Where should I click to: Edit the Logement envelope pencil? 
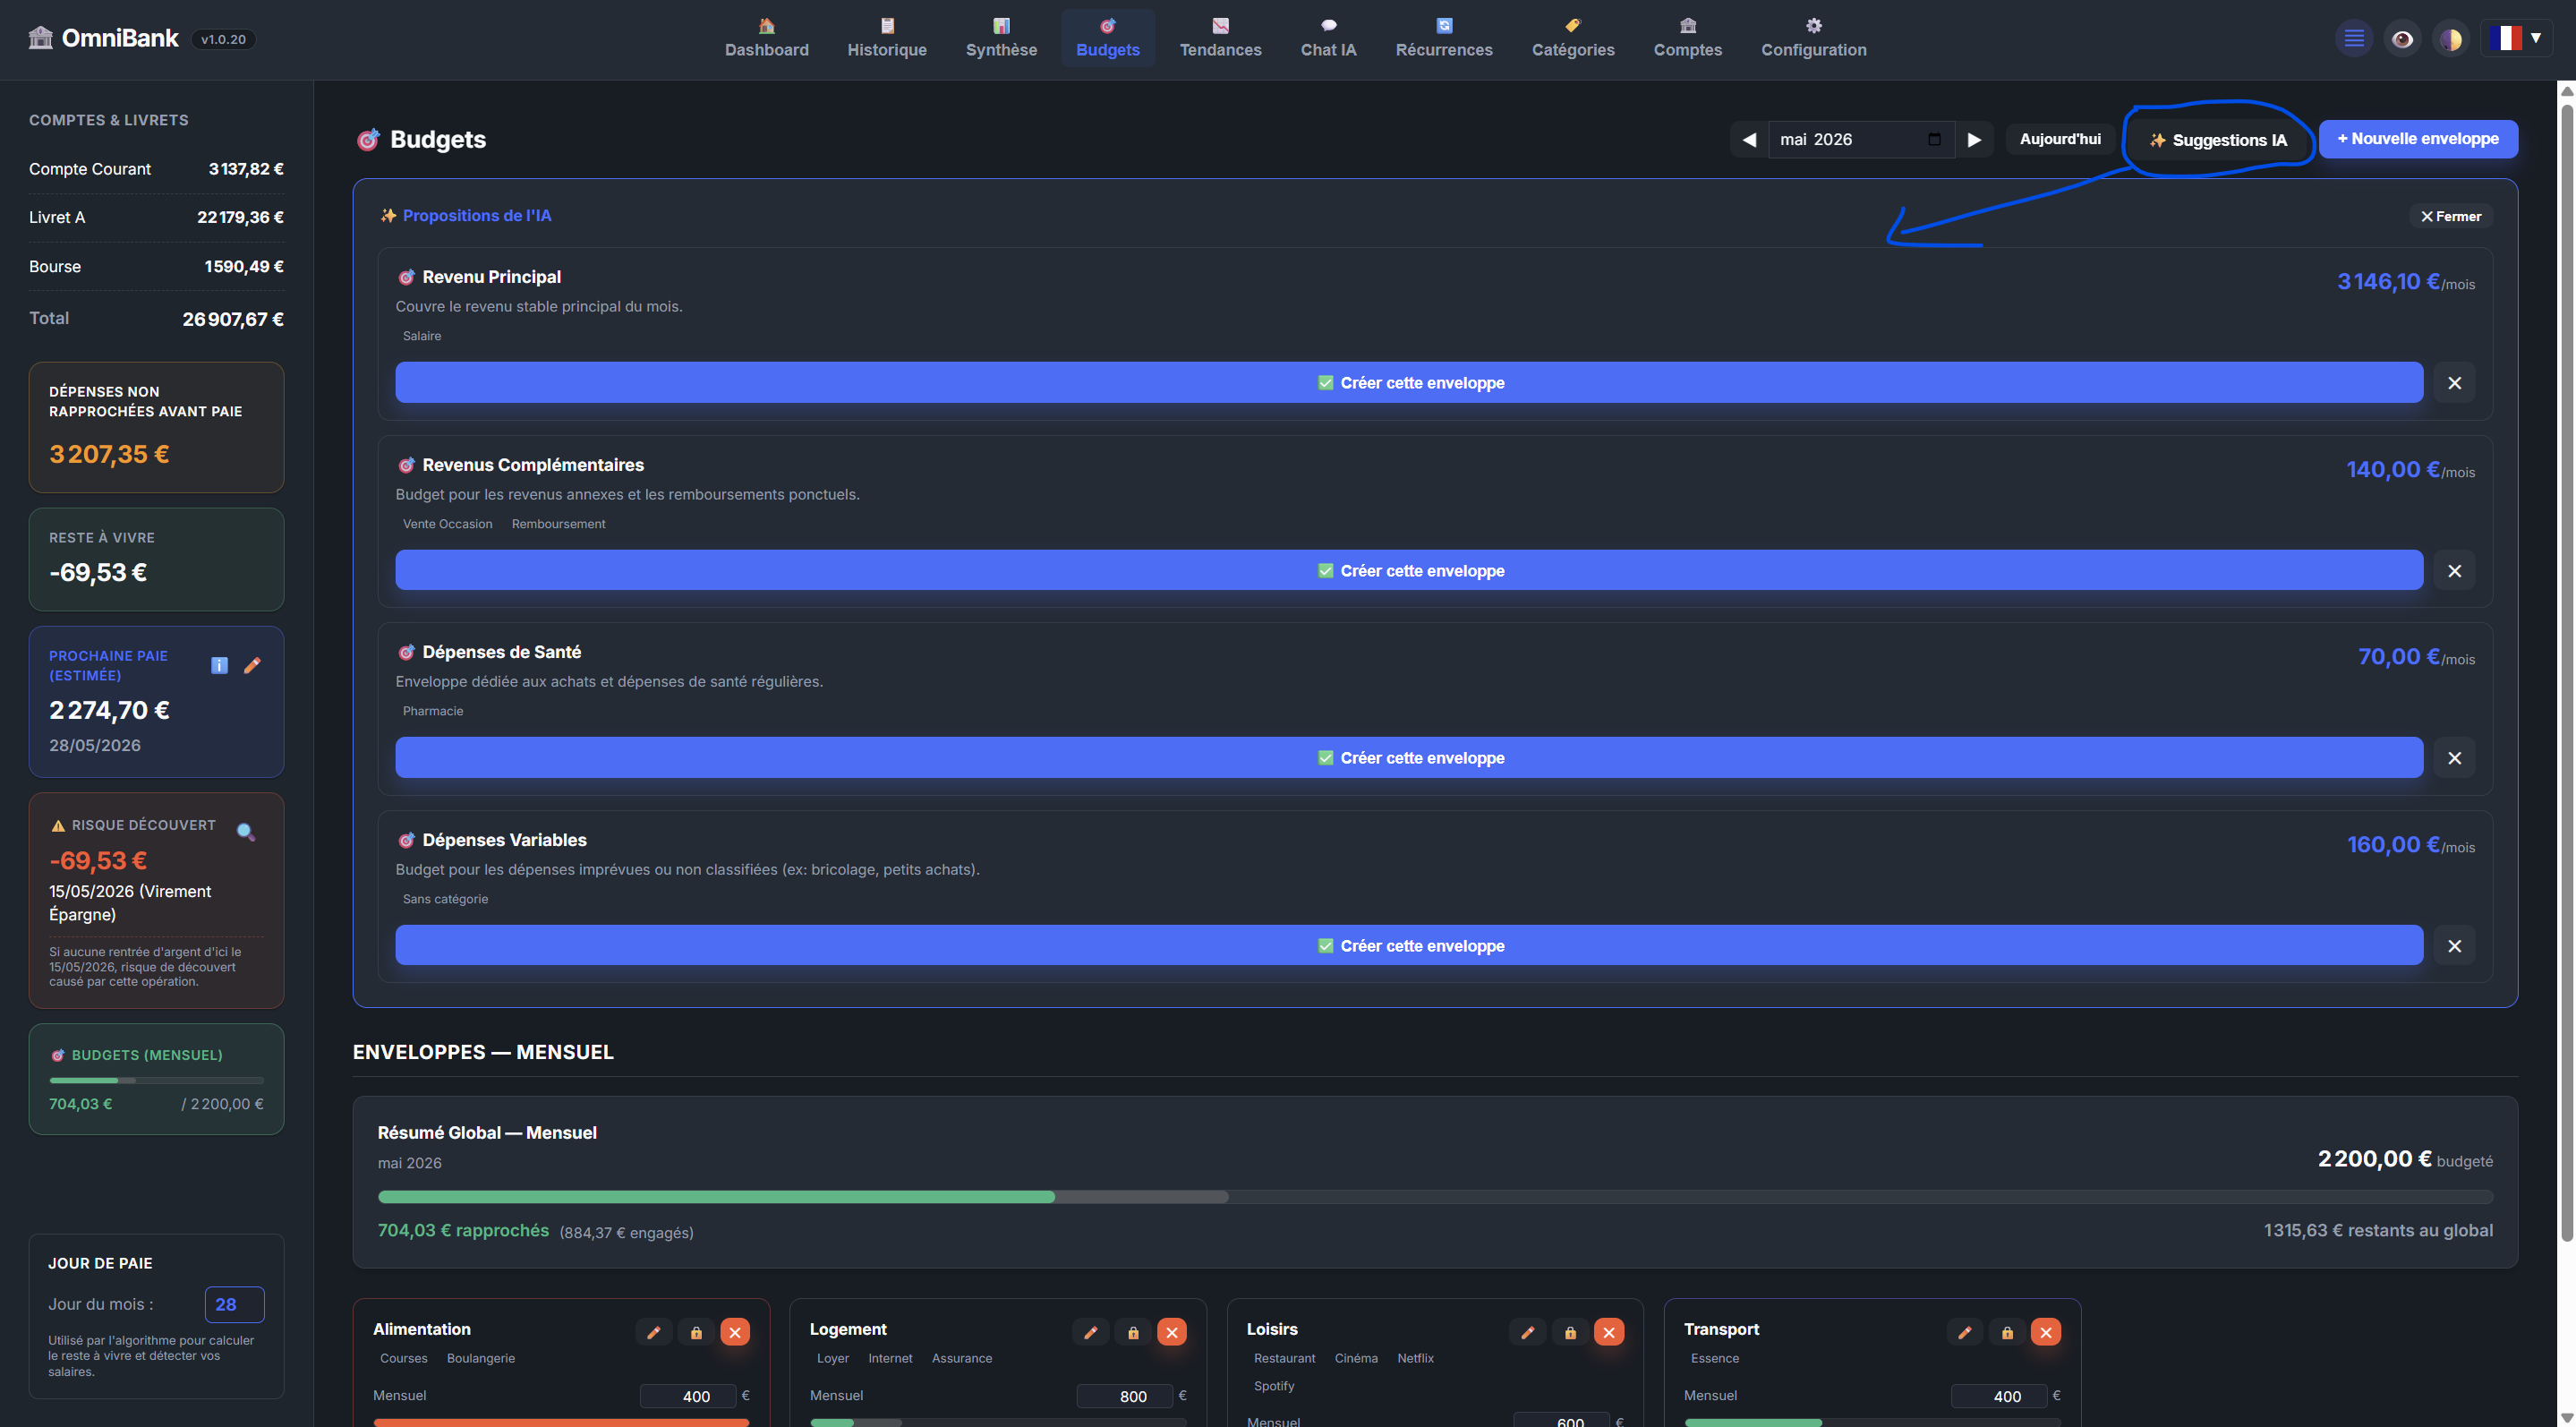click(x=1090, y=1332)
